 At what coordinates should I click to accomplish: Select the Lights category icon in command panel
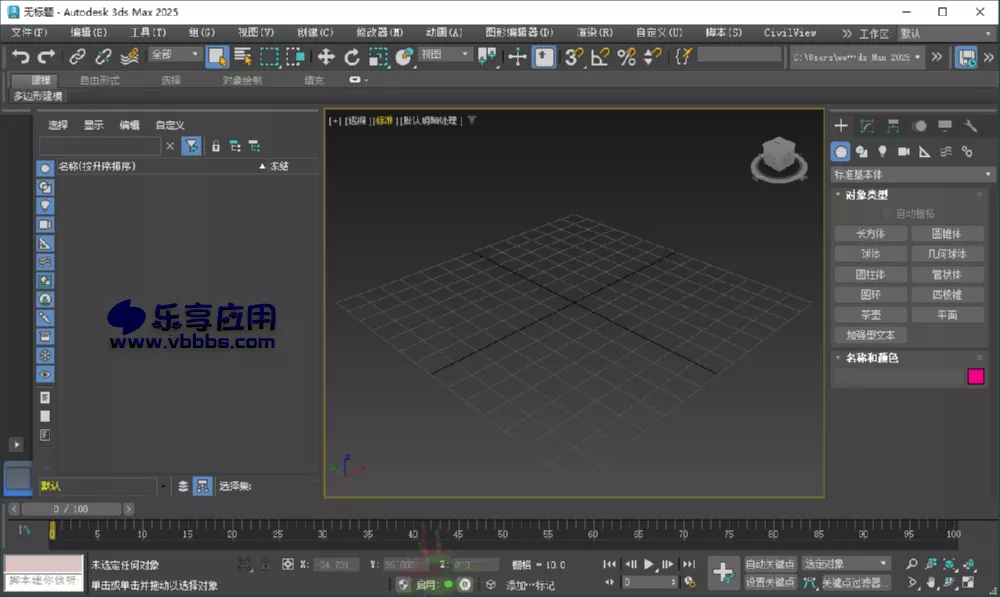pos(883,152)
